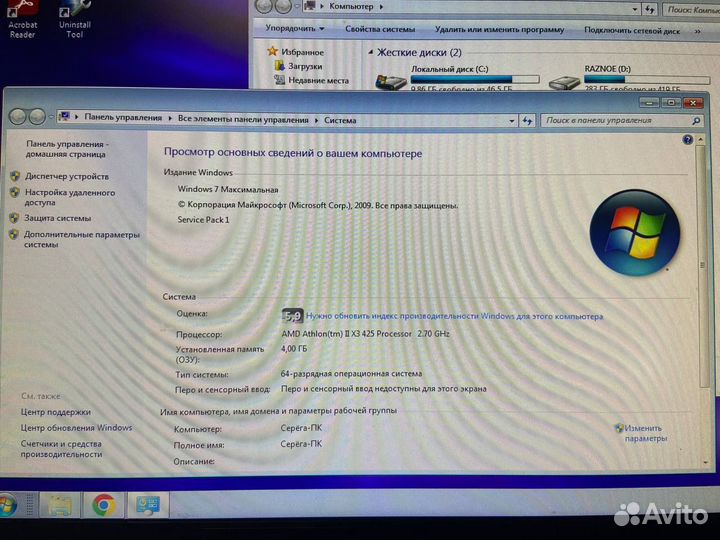Open Счетчики и средства производительности link

tap(61, 449)
